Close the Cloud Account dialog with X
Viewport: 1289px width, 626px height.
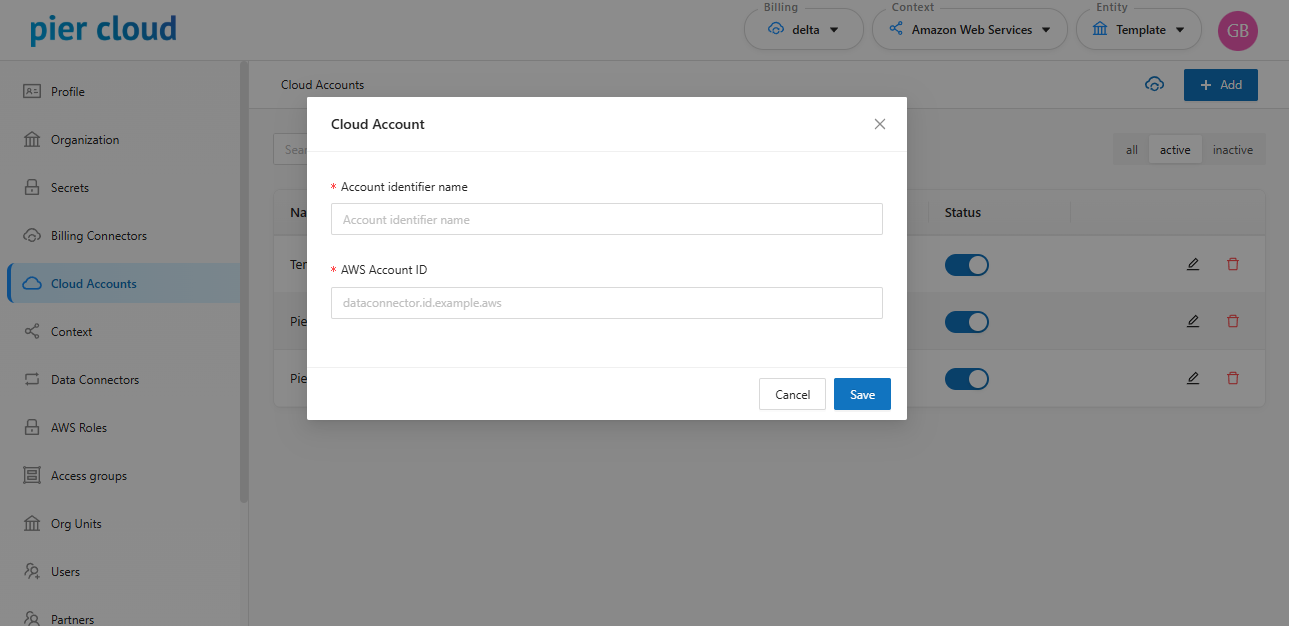click(880, 124)
